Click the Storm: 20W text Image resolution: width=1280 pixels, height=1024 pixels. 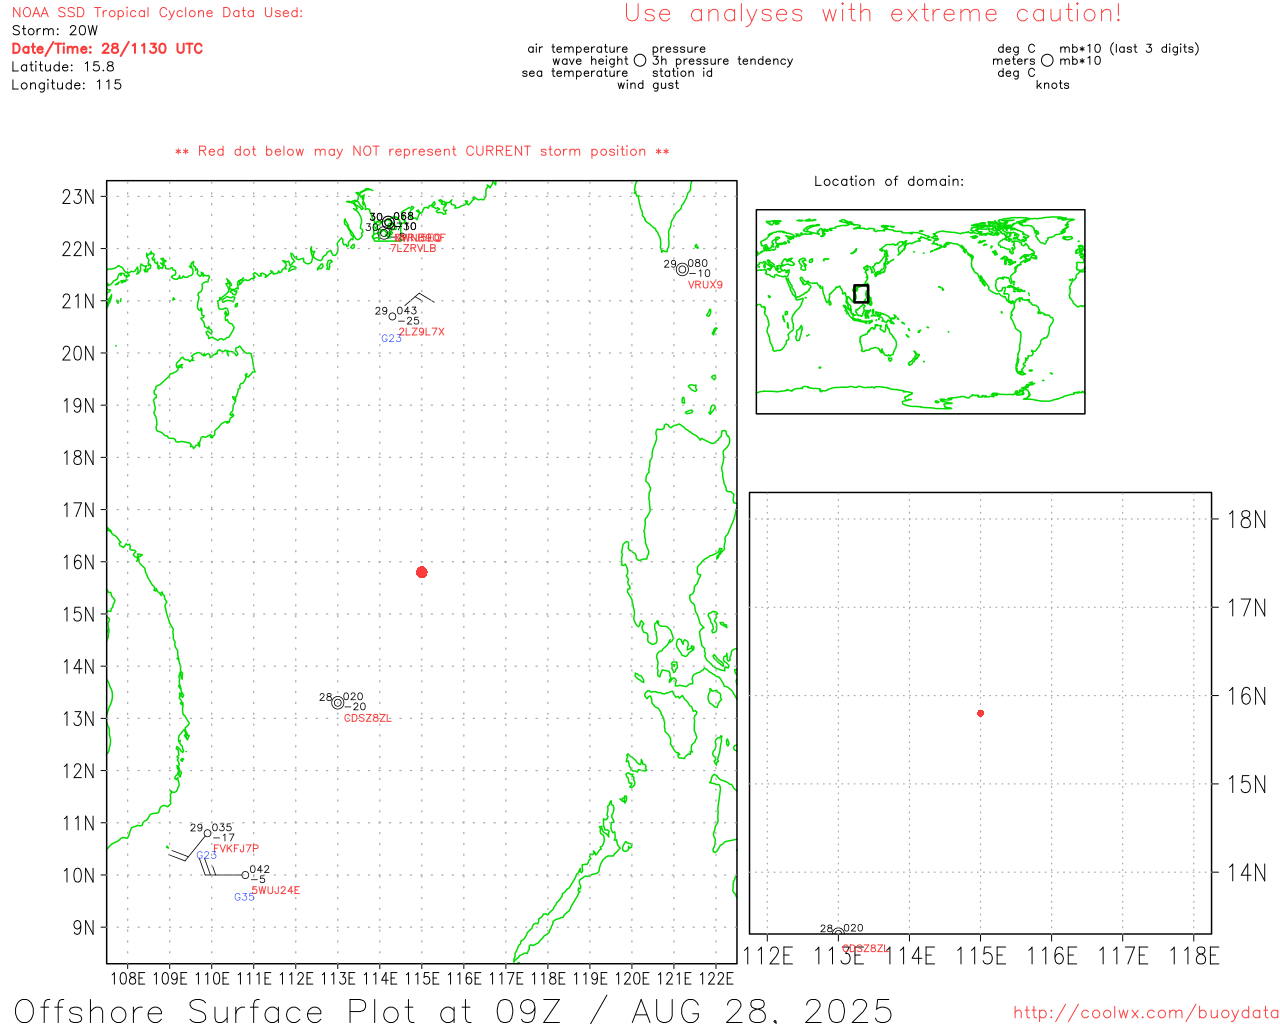click(55, 31)
